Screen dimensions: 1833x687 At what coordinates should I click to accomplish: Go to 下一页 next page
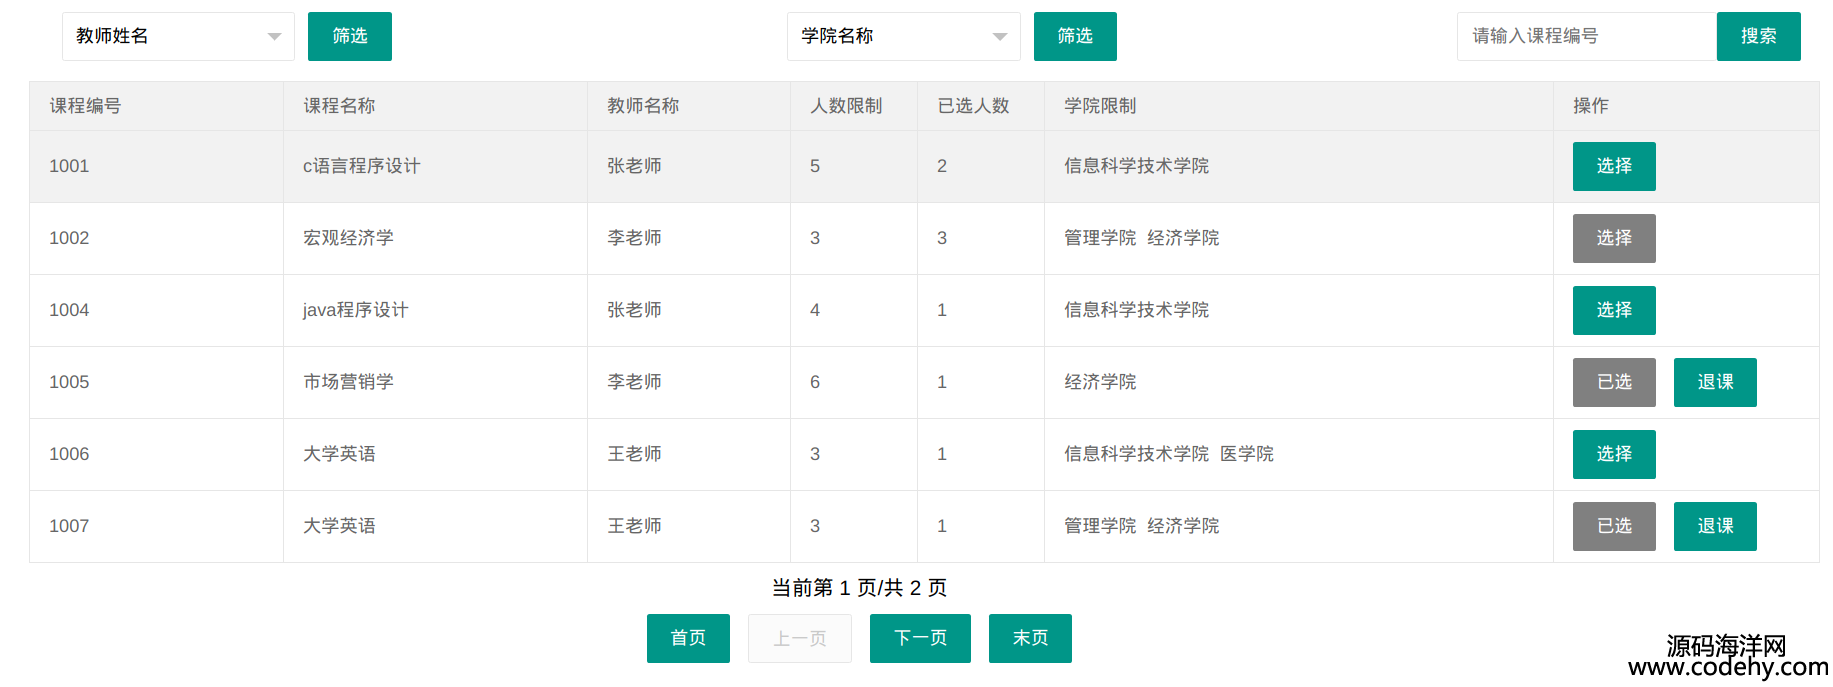920,638
